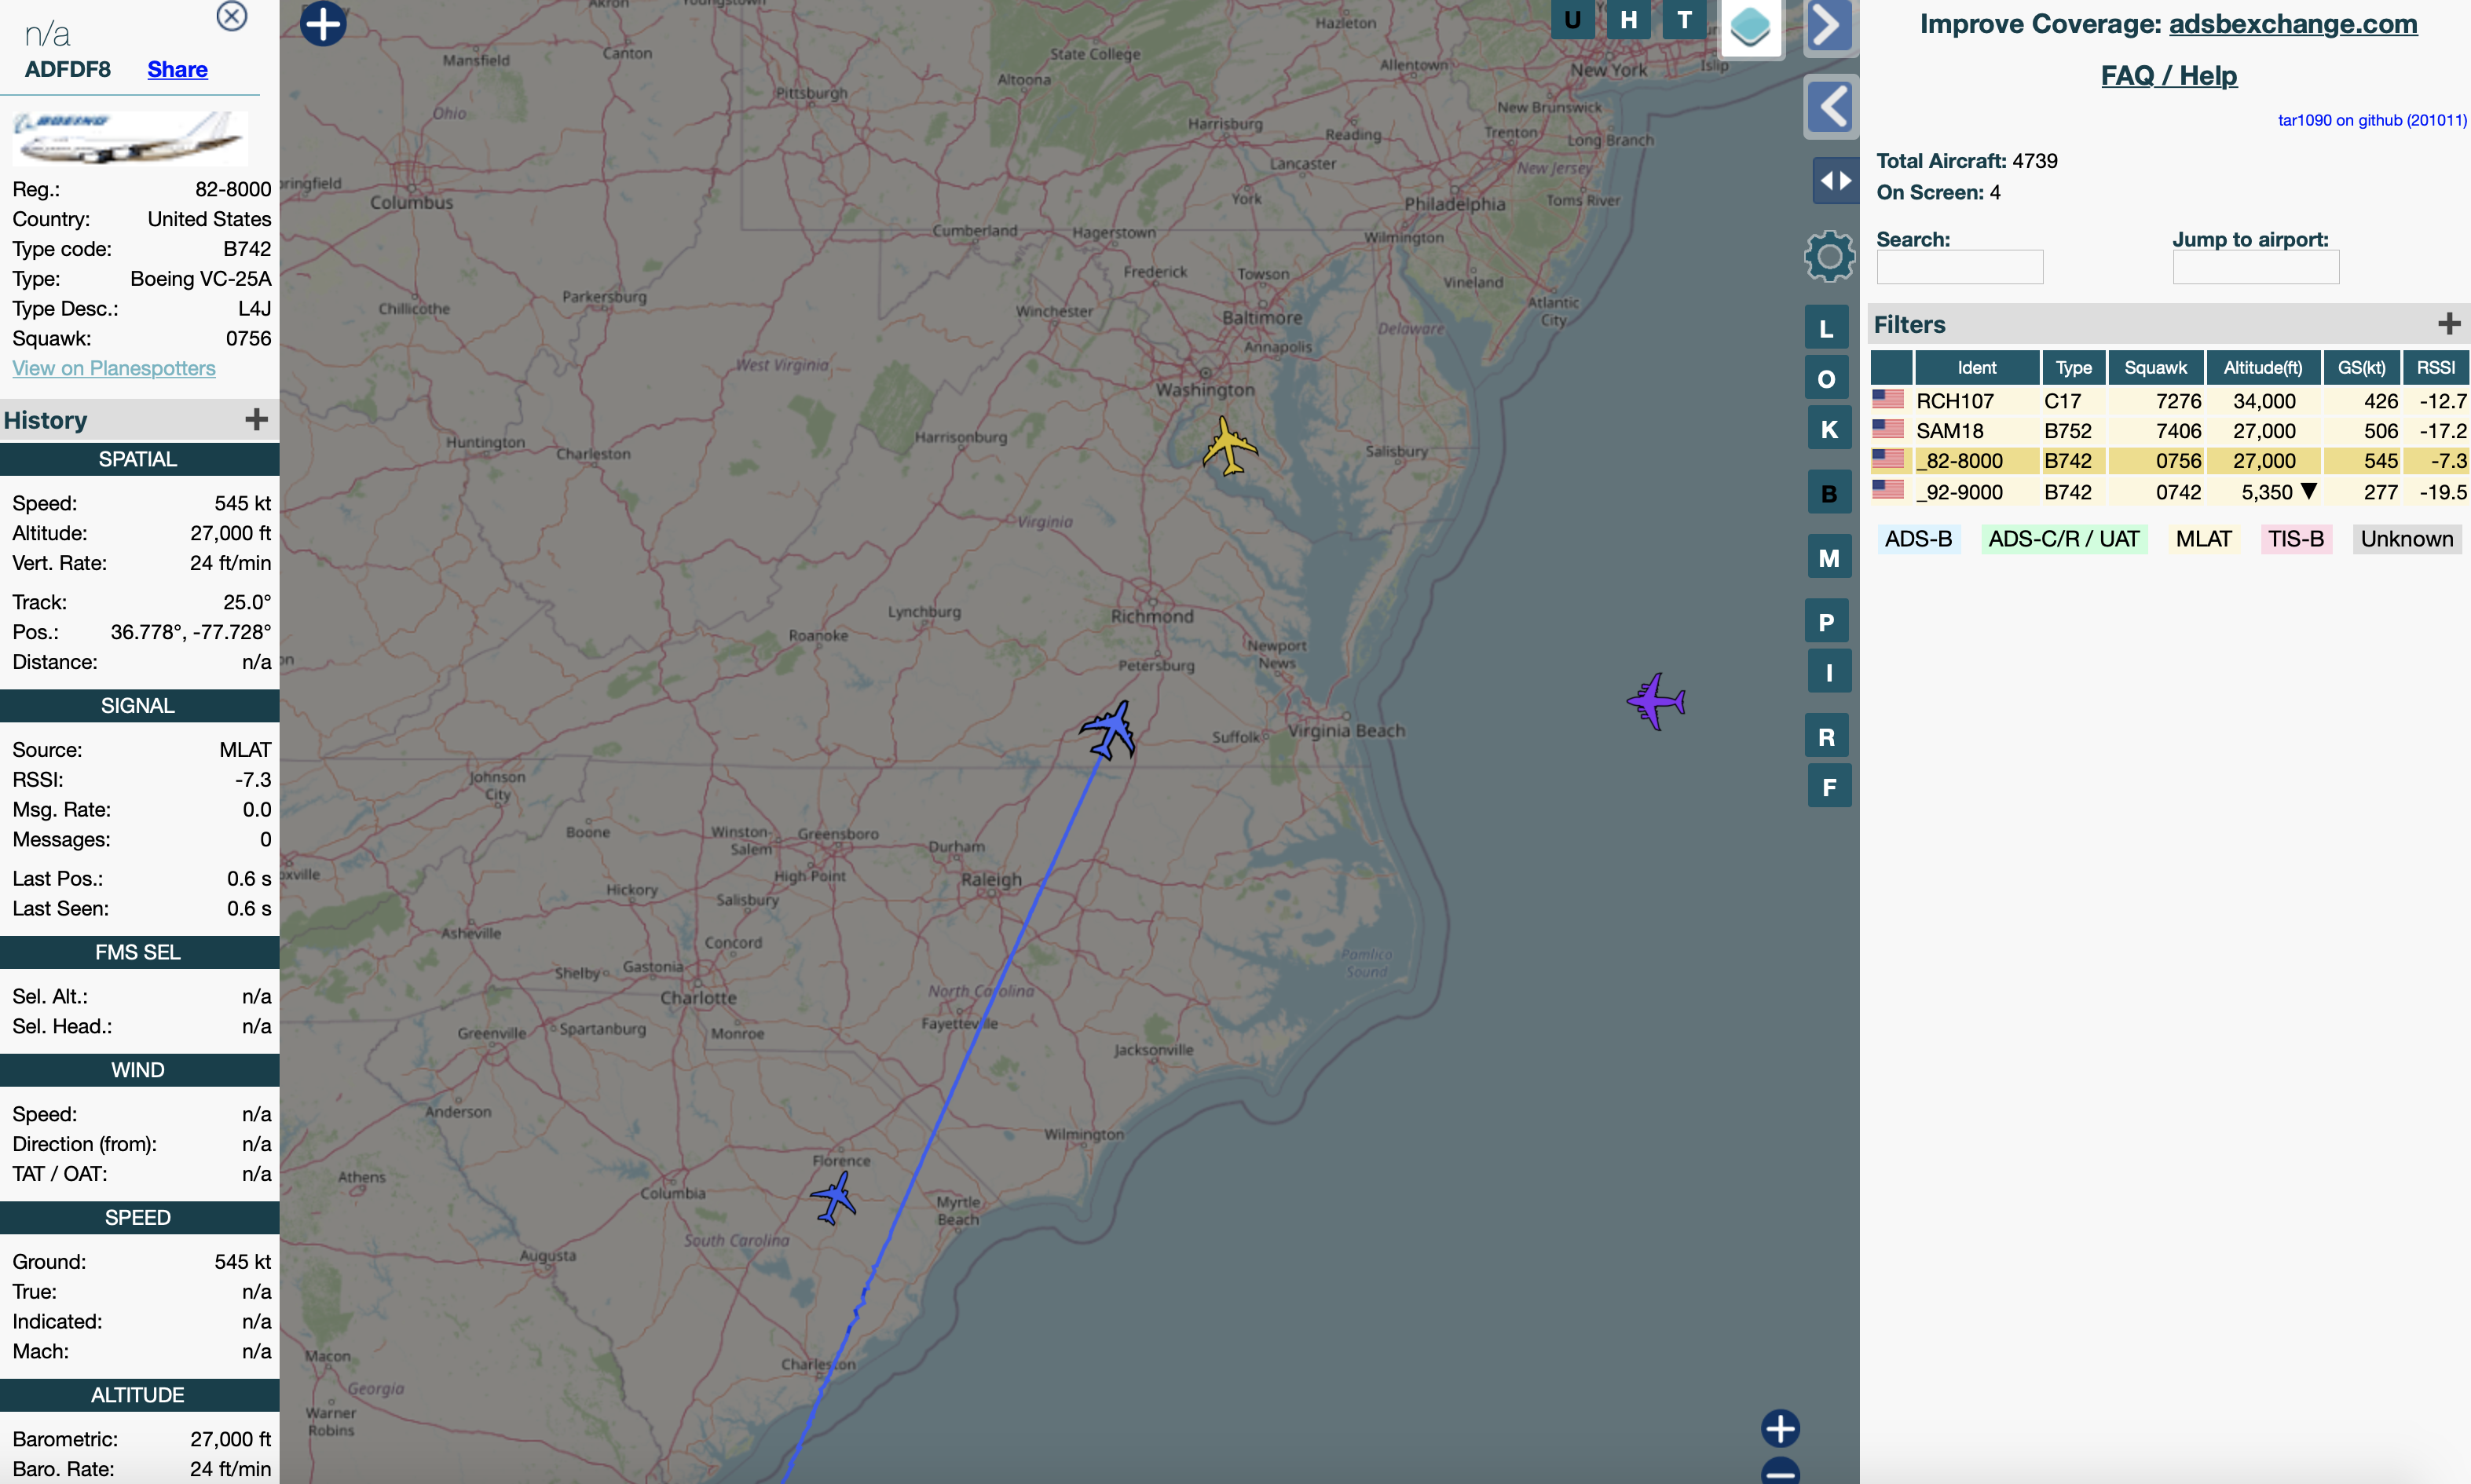Select the _82-8000 aircraft row

(x=2169, y=461)
